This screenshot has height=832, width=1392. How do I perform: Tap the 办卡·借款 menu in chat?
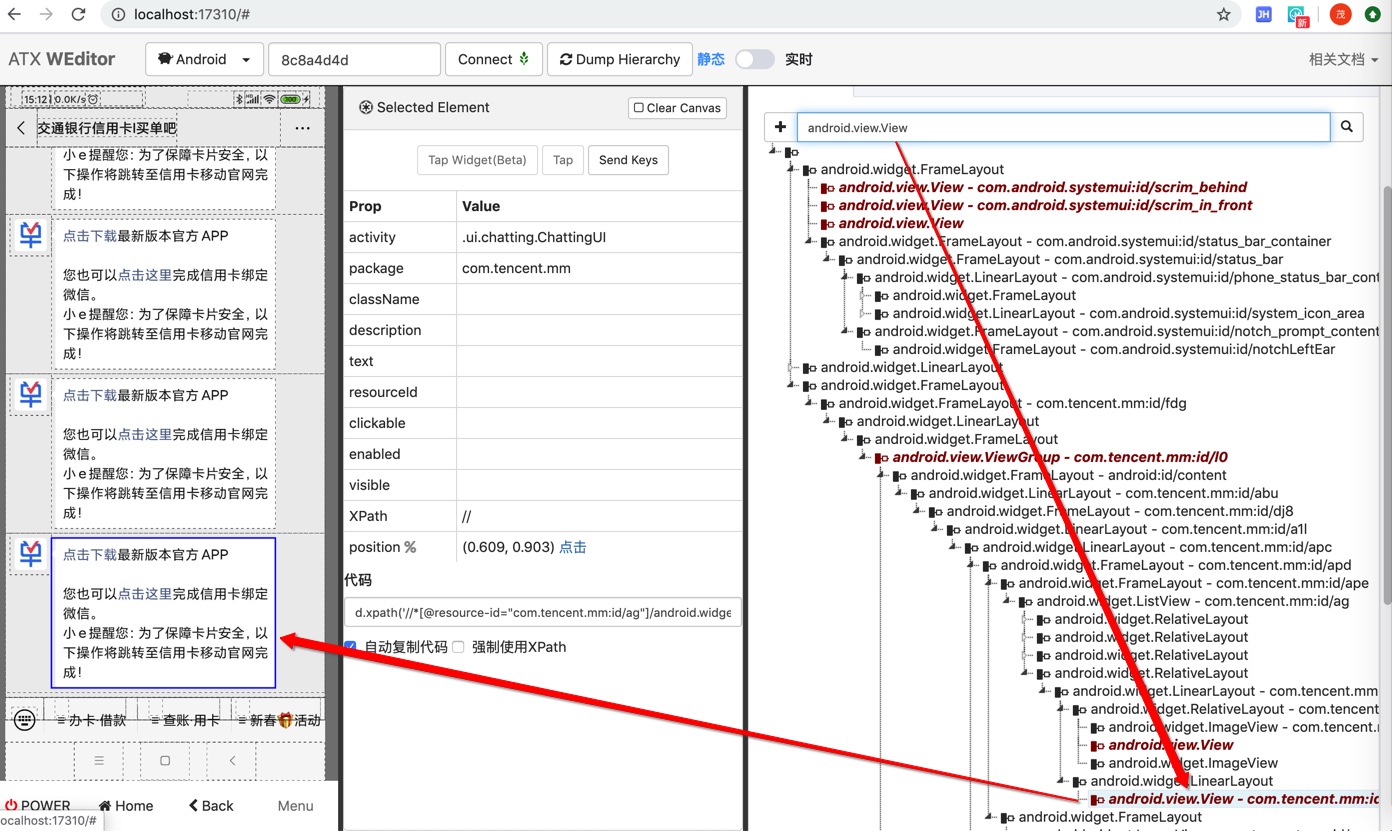pyautogui.click(x=92, y=720)
